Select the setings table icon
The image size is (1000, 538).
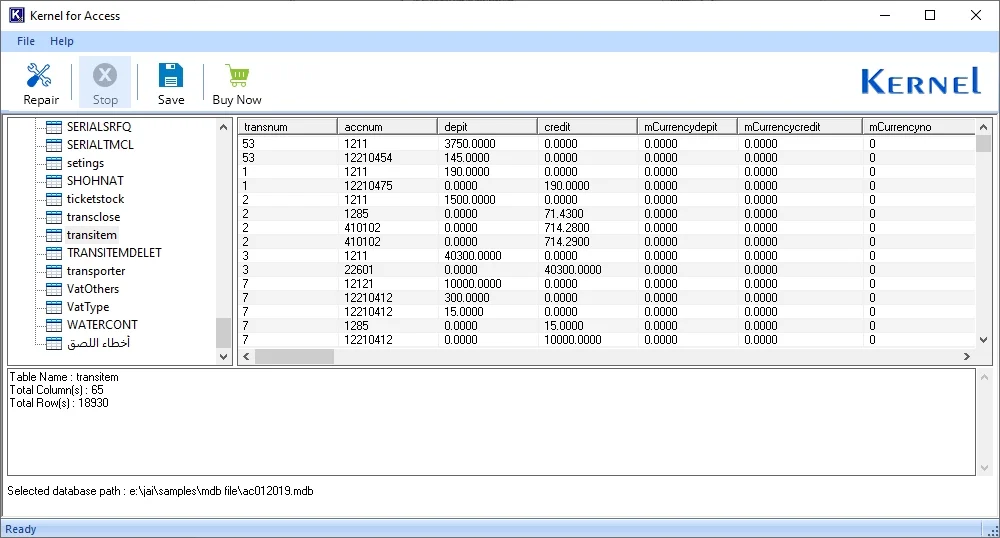[x=54, y=163]
